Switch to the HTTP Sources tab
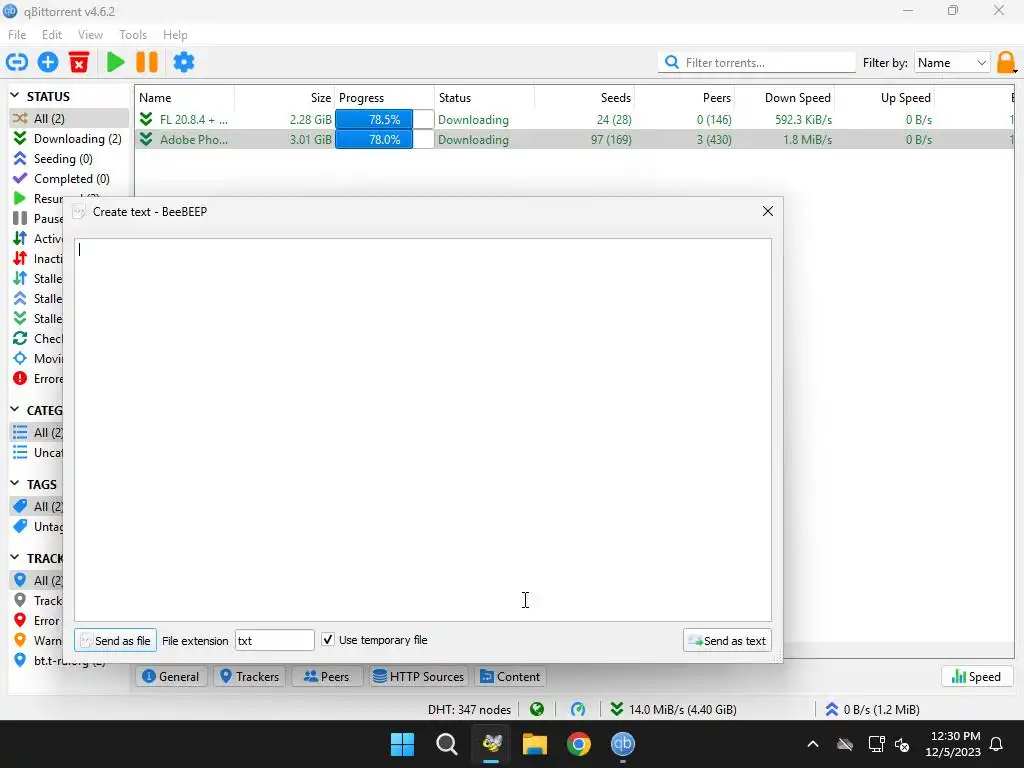 pos(419,677)
